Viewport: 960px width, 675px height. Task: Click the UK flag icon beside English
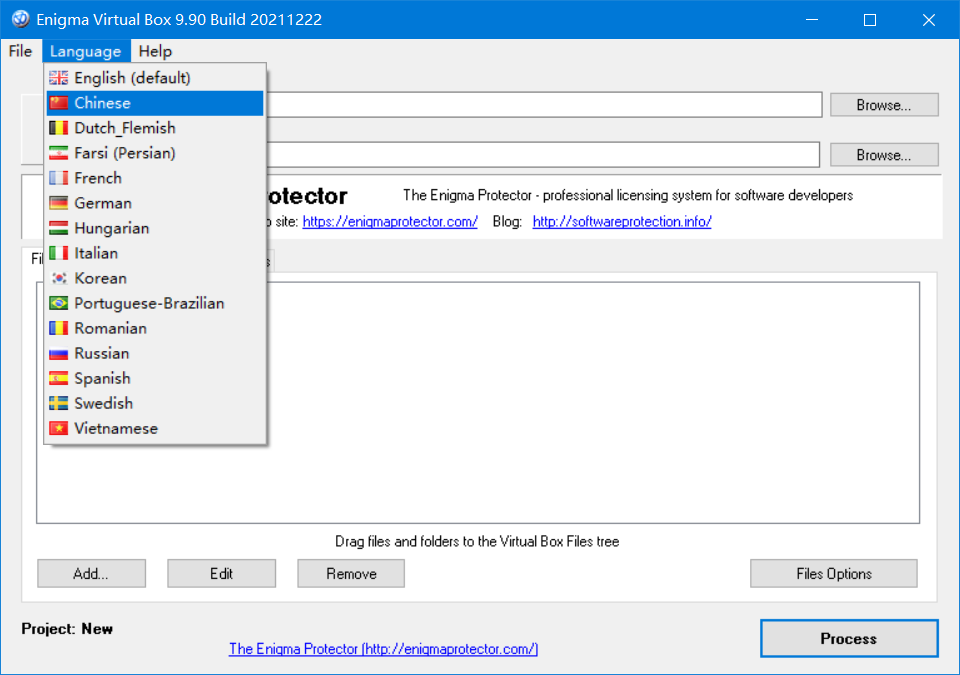(59, 78)
